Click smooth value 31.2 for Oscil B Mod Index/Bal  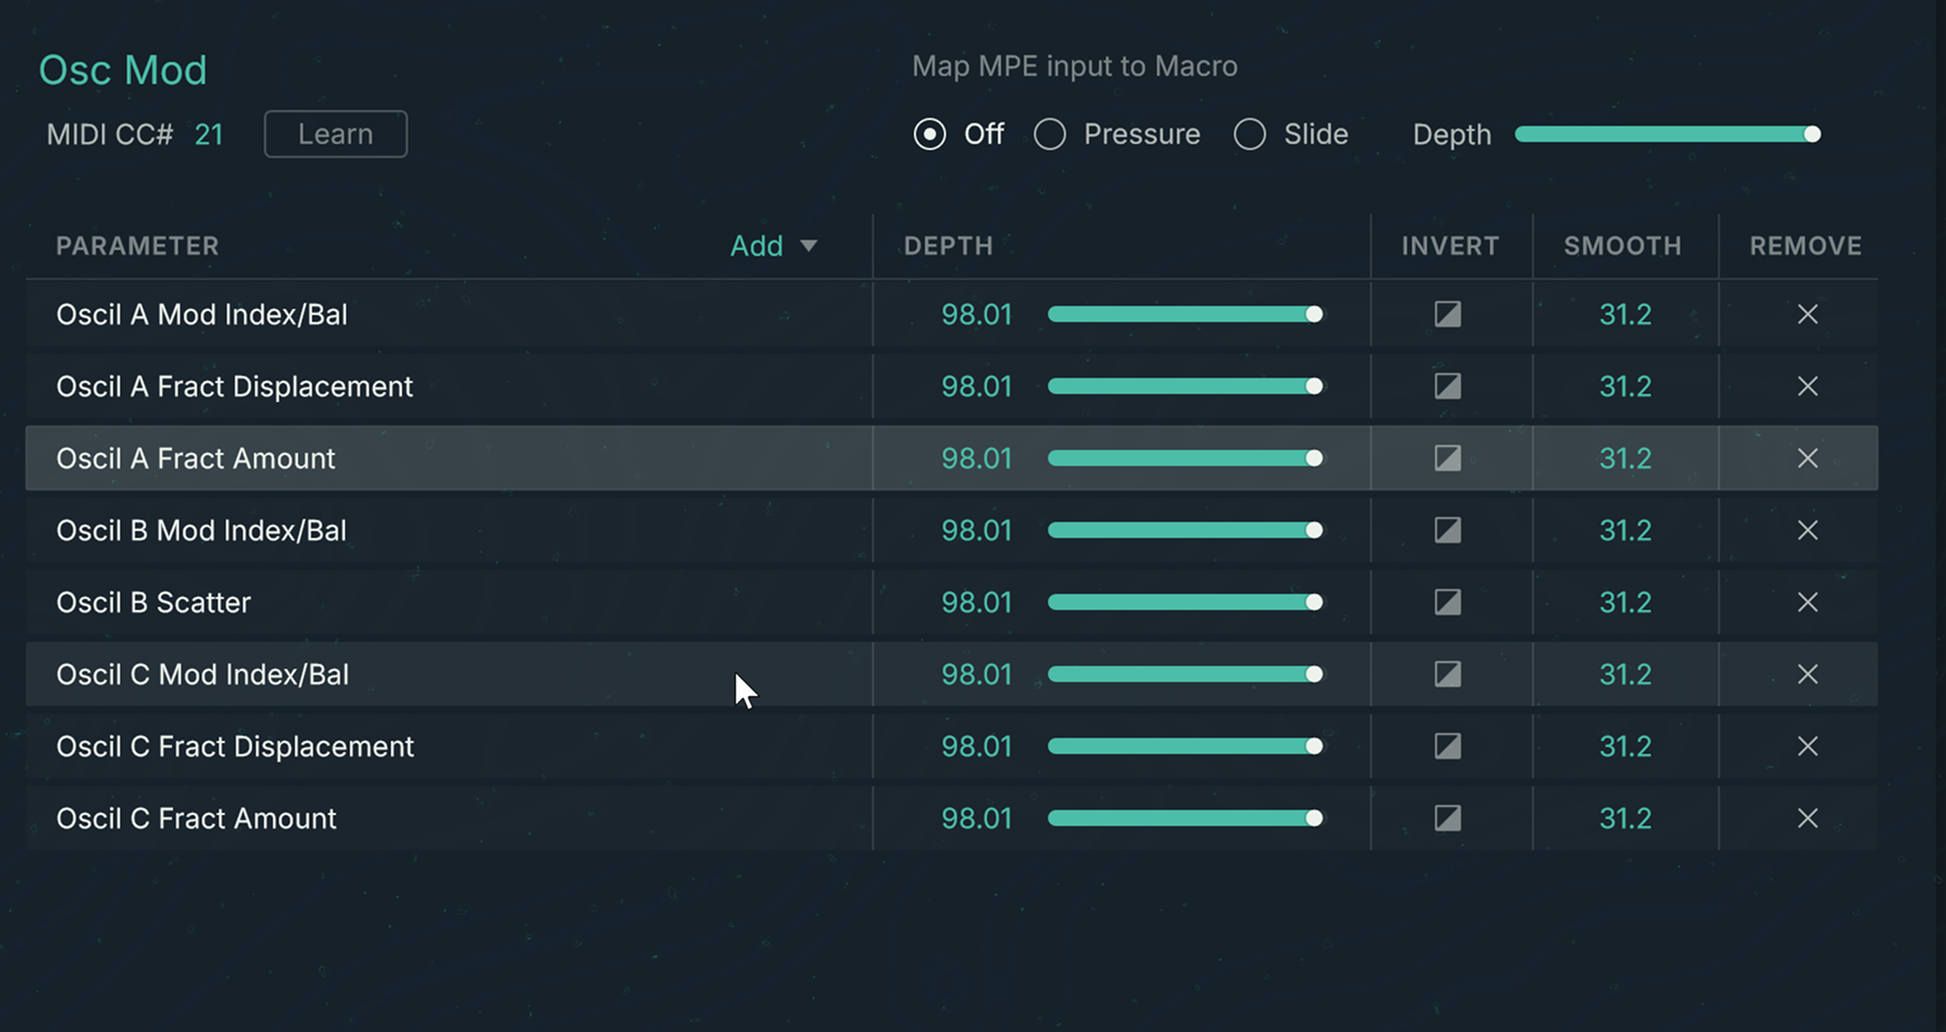(x=1625, y=530)
